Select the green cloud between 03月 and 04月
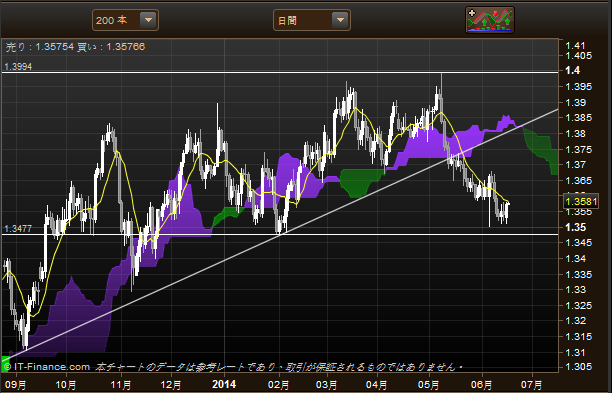The image size is (612, 393). 361,183
